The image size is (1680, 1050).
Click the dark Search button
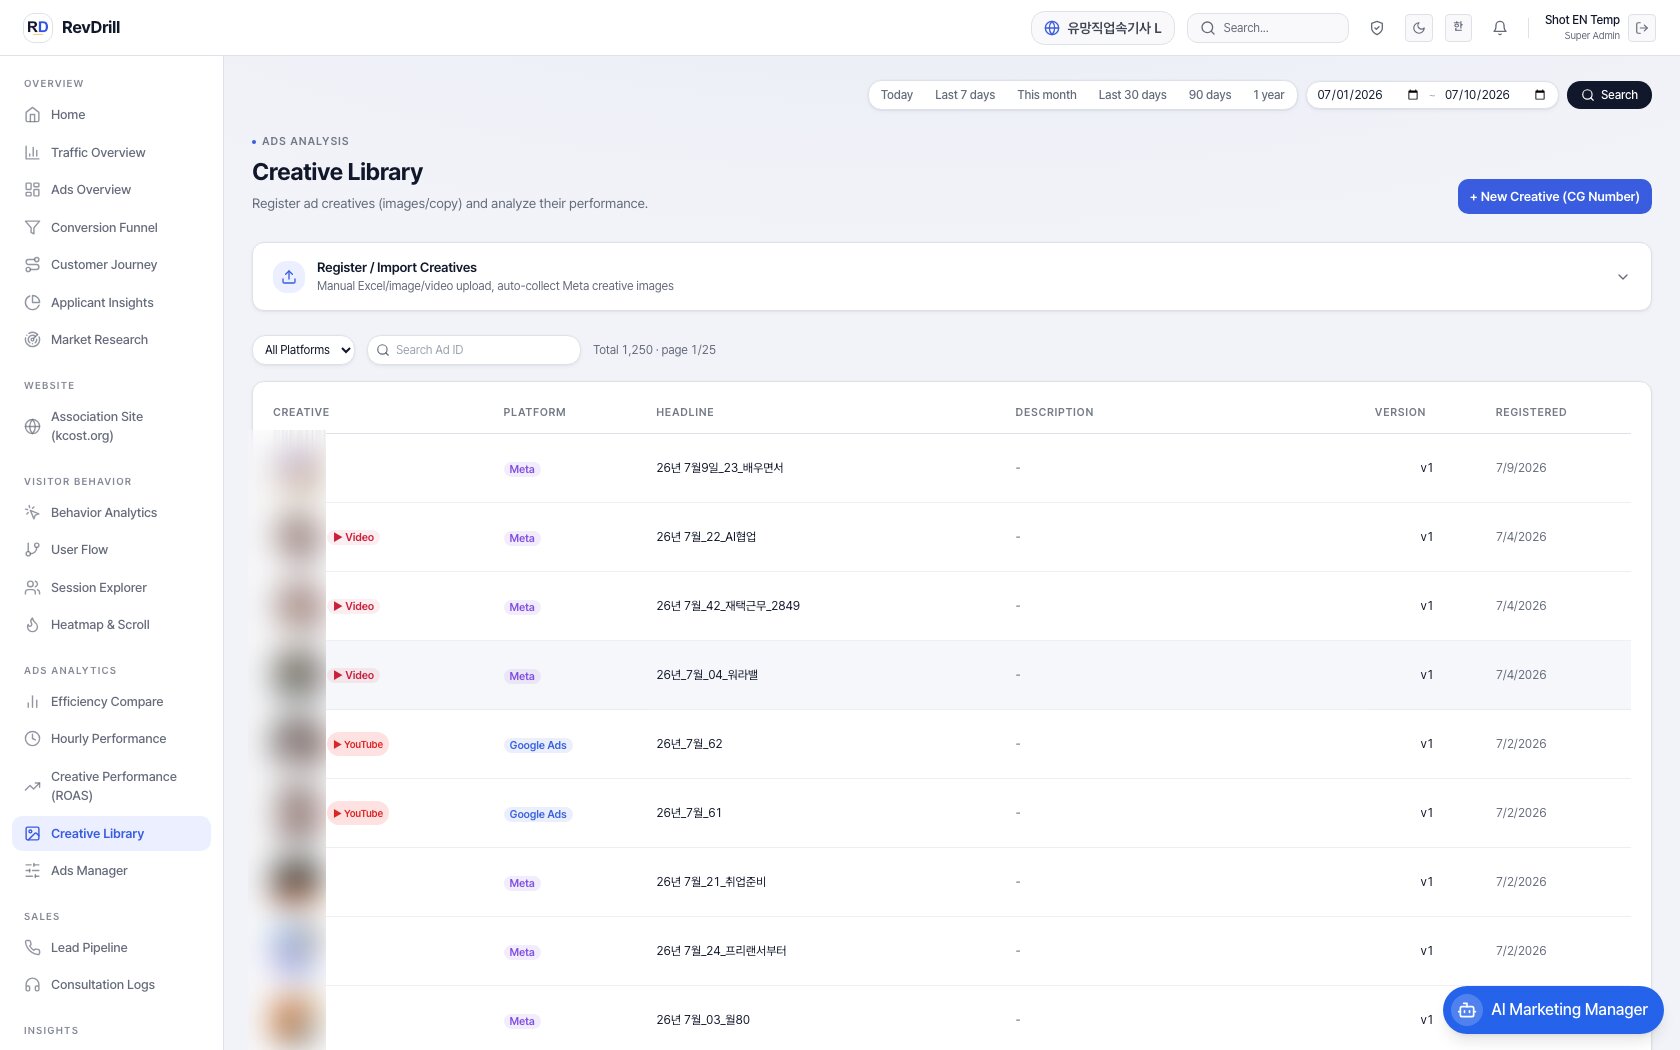coord(1609,95)
